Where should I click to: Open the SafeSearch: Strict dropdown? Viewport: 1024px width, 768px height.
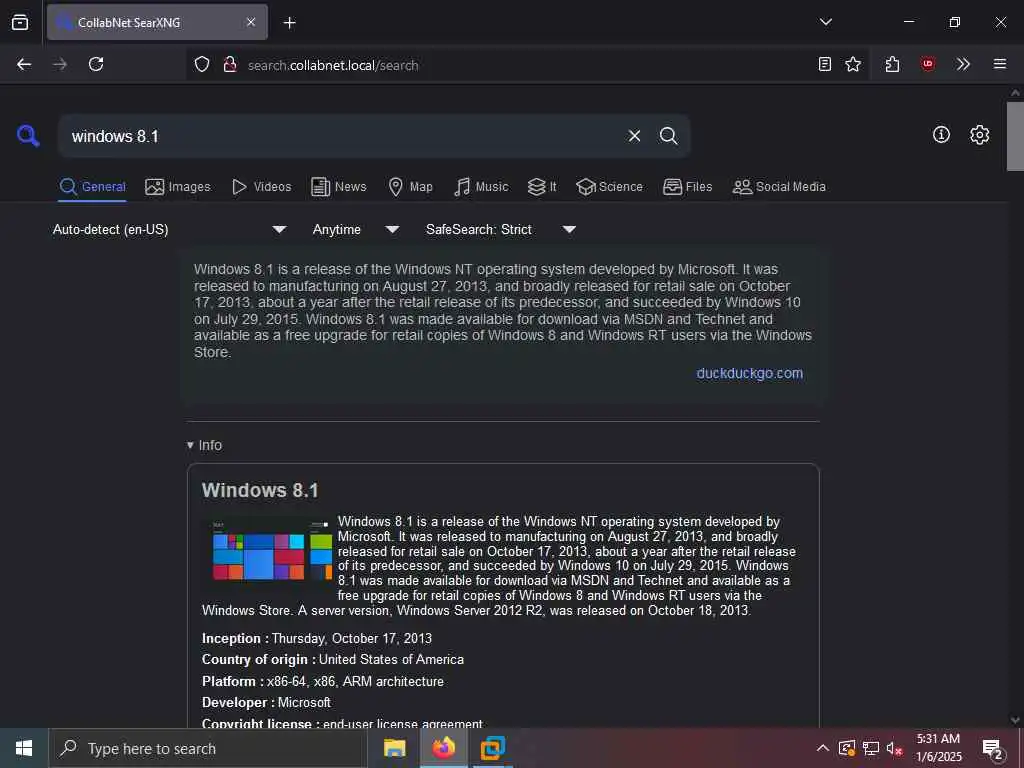pos(500,229)
